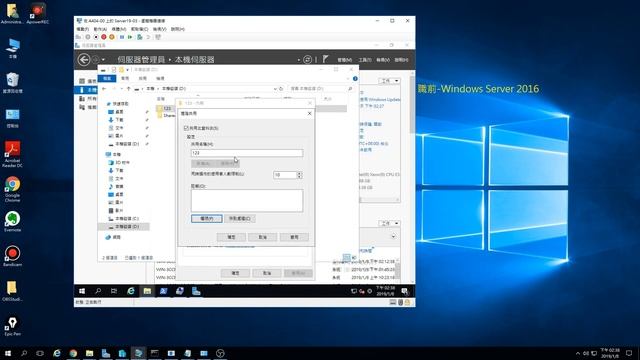Image resolution: width=640 pixels, height=360 pixels.
Task: Select Local Disk (C:) in File Explorer tree
Action: click(x=127, y=218)
